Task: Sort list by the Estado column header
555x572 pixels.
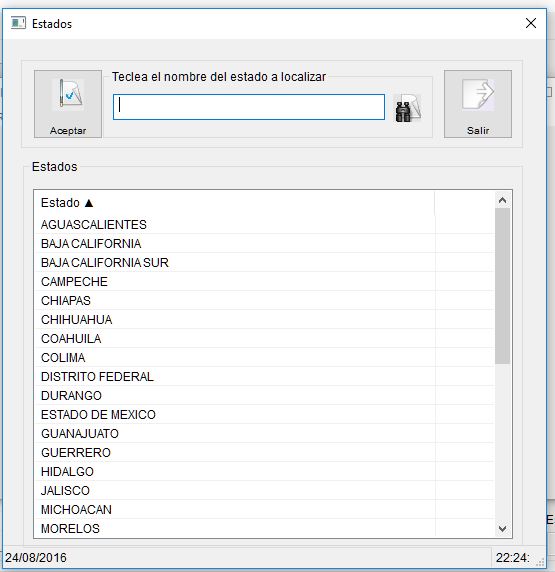Action: (x=234, y=202)
